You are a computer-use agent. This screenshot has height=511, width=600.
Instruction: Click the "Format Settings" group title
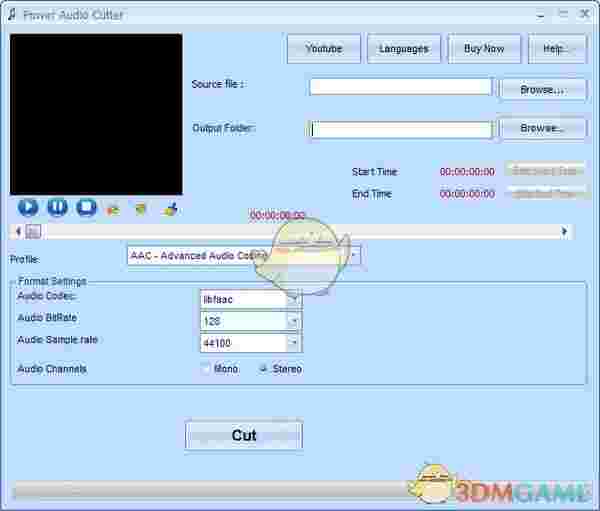point(52,281)
